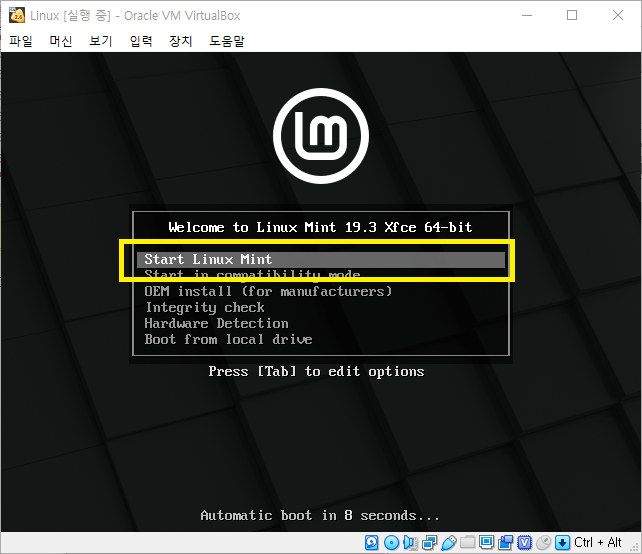Image resolution: width=642 pixels, height=554 pixels.
Task: Open the 도움말 menu
Action: (x=227, y=41)
